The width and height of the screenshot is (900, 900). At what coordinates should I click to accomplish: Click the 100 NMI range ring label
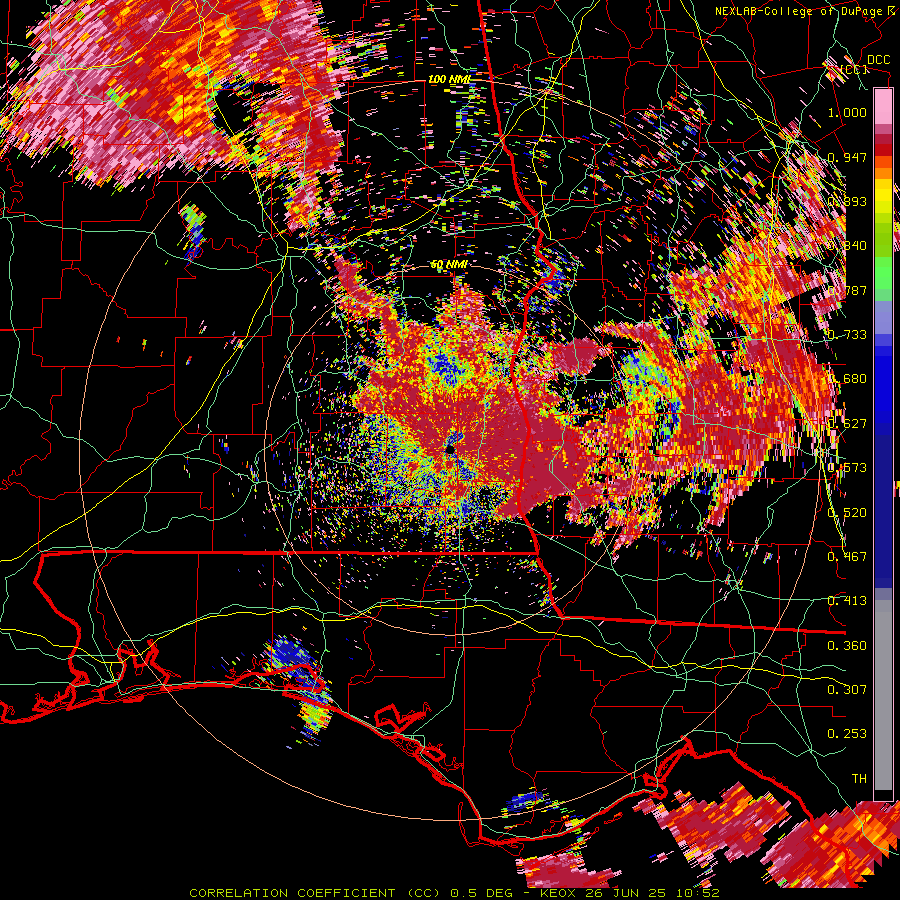pos(448,79)
